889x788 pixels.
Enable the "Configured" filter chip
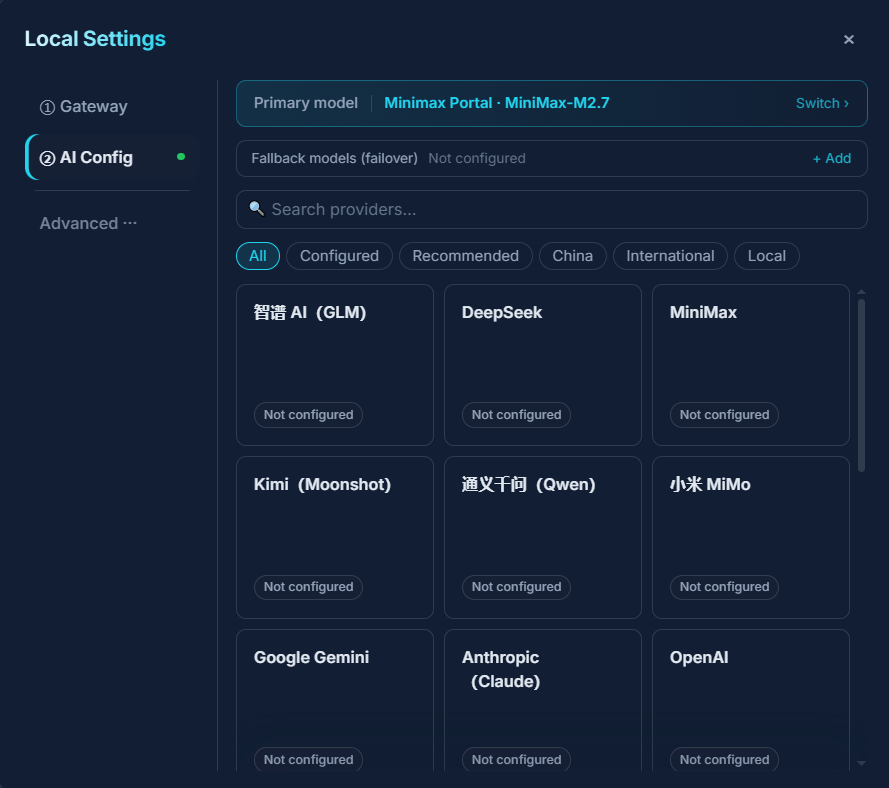click(x=338, y=256)
